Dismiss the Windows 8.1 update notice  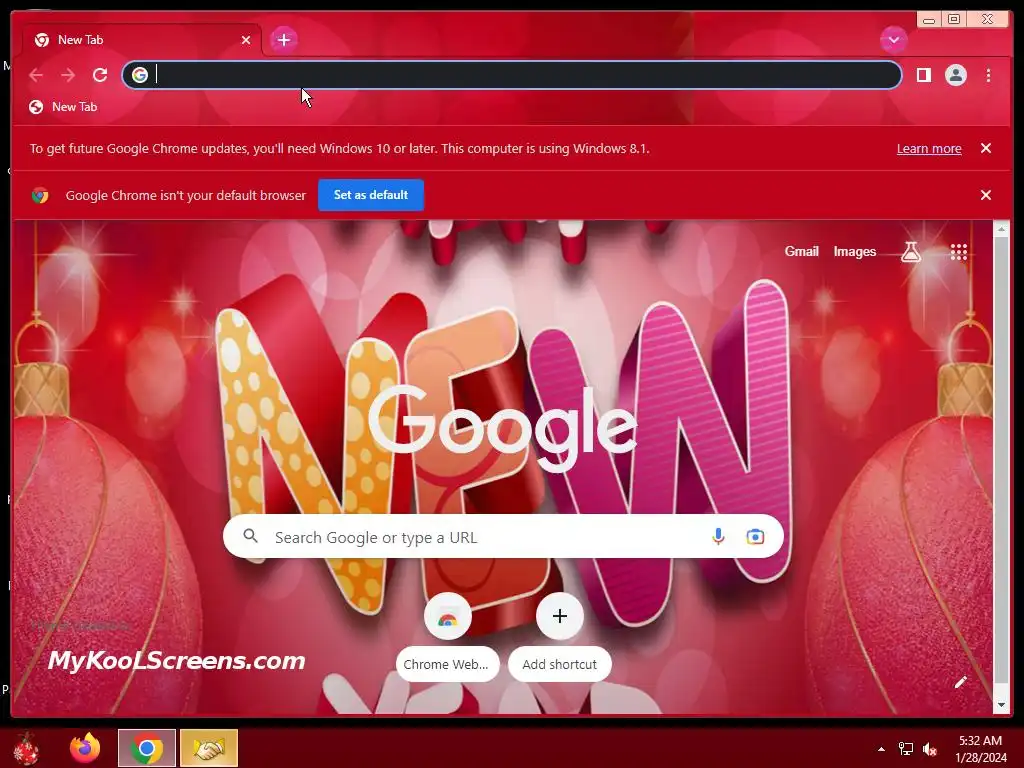[x=985, y=148]
